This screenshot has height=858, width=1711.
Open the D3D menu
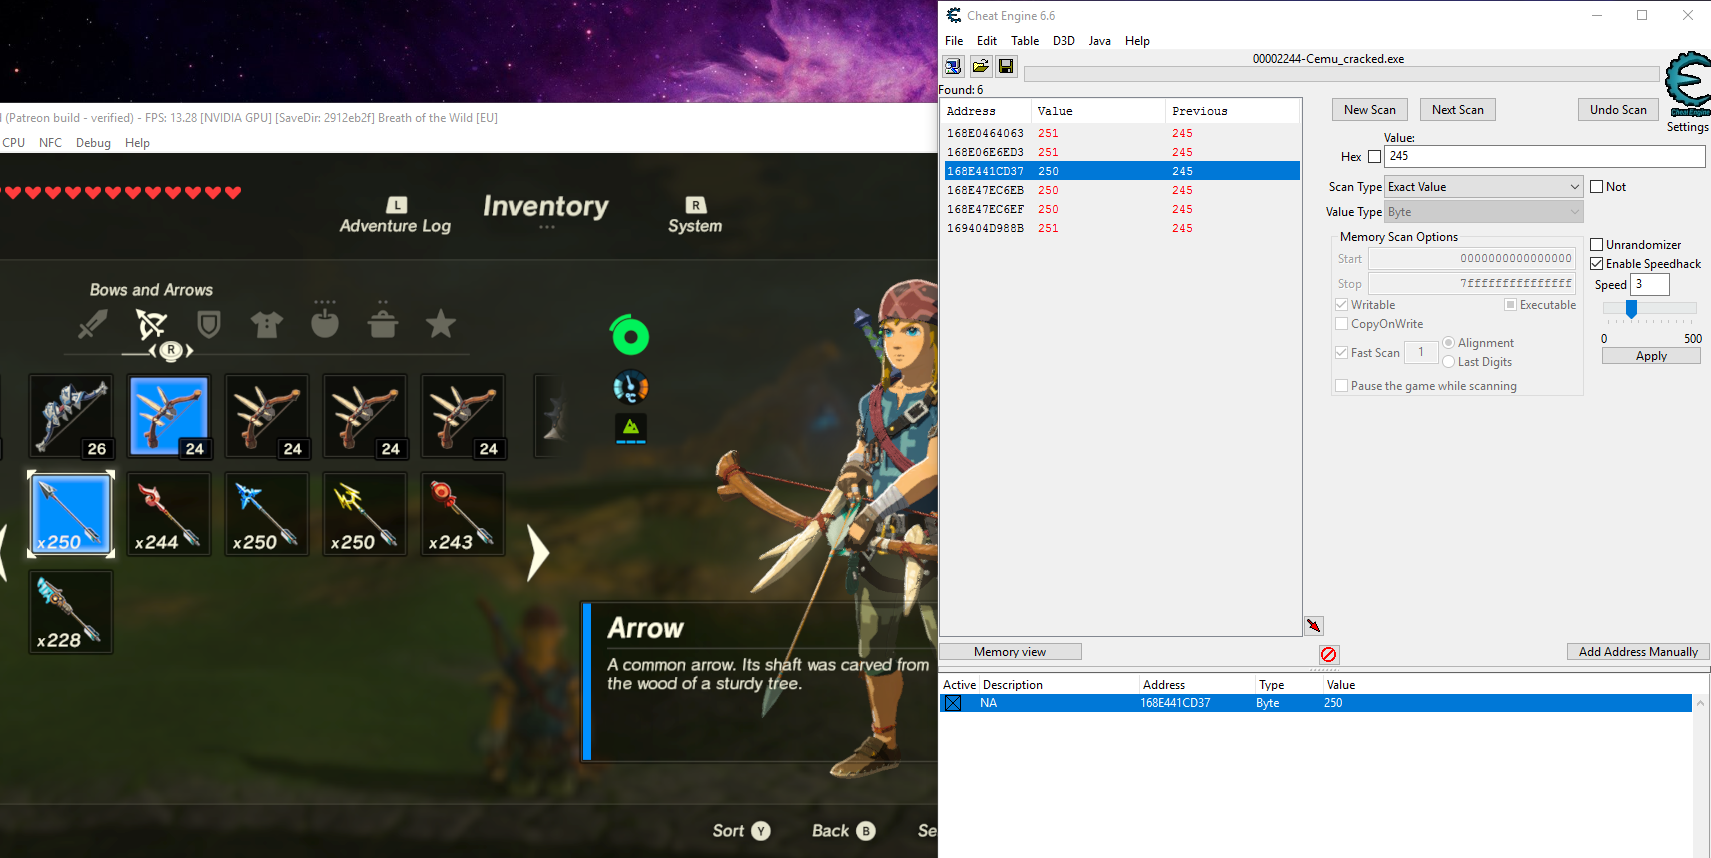(x=1064, y=41)
